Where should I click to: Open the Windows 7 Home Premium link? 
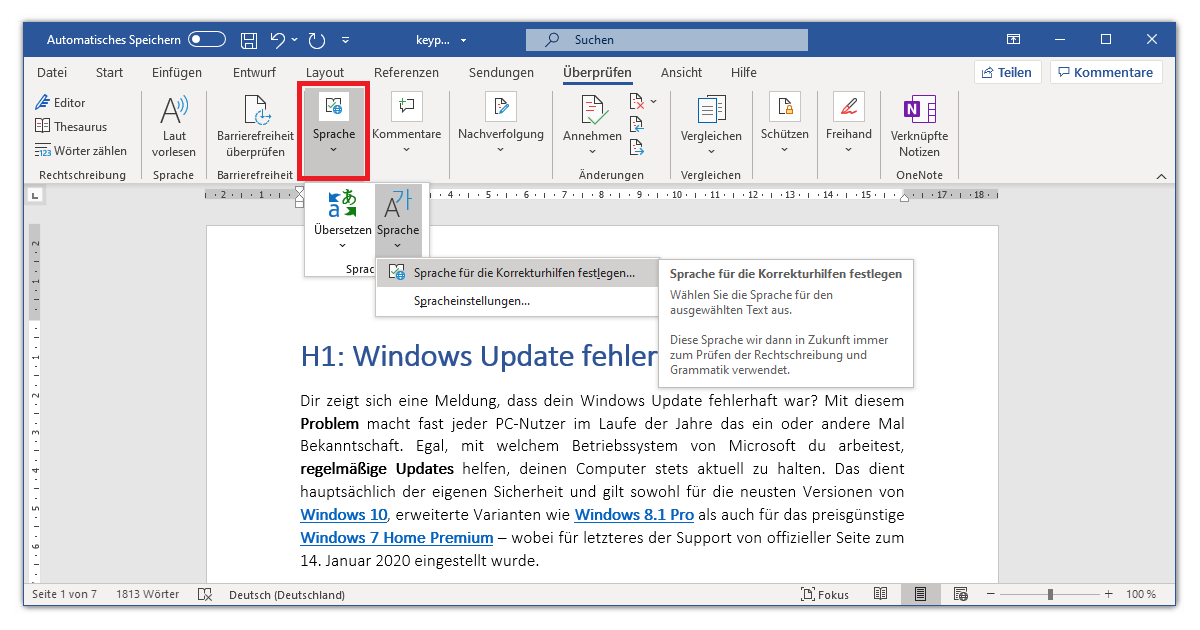tap(397, 537)
